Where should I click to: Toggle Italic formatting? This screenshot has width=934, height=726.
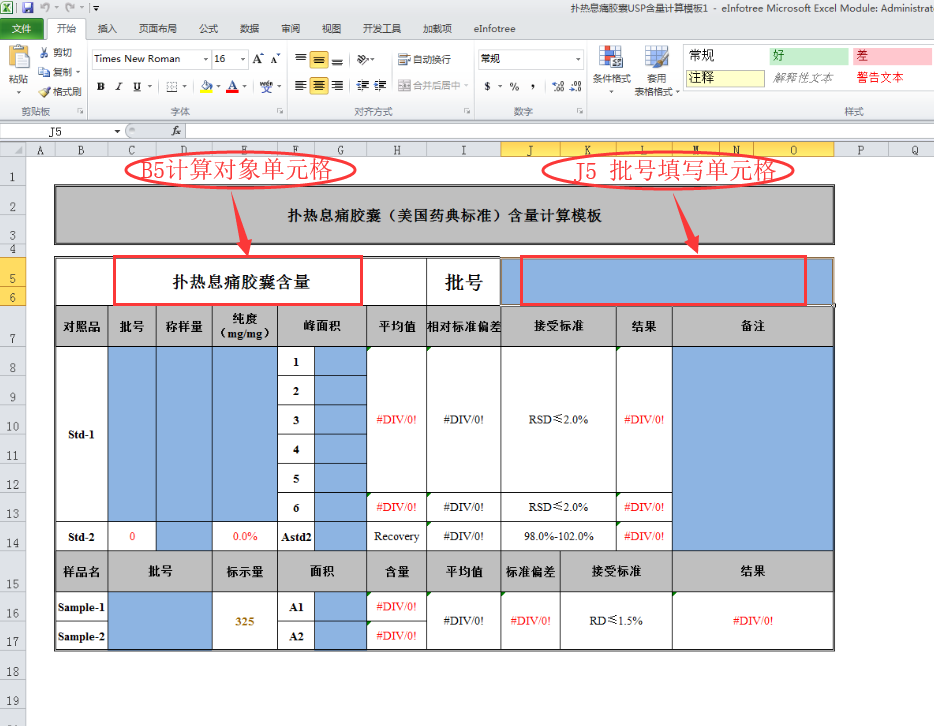(119, 87)
